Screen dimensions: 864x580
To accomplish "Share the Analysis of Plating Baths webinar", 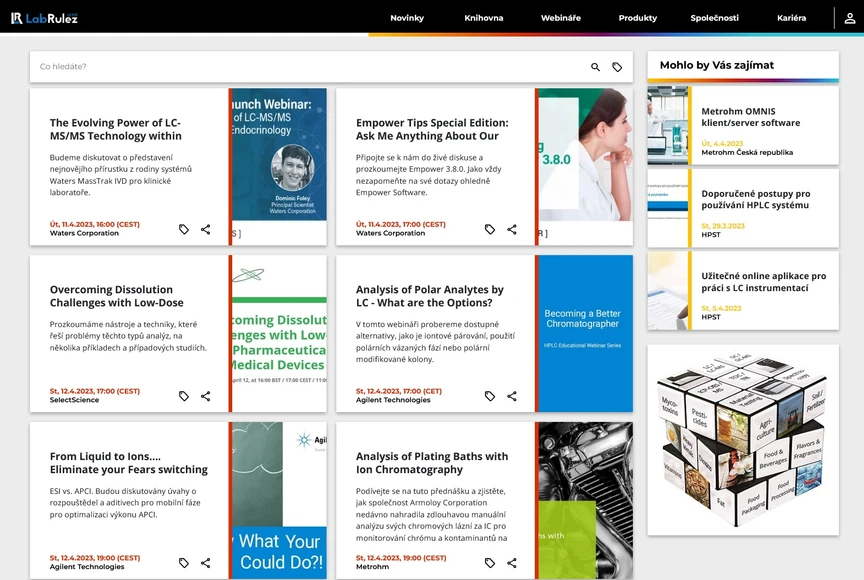I will (x=512, y=563).
